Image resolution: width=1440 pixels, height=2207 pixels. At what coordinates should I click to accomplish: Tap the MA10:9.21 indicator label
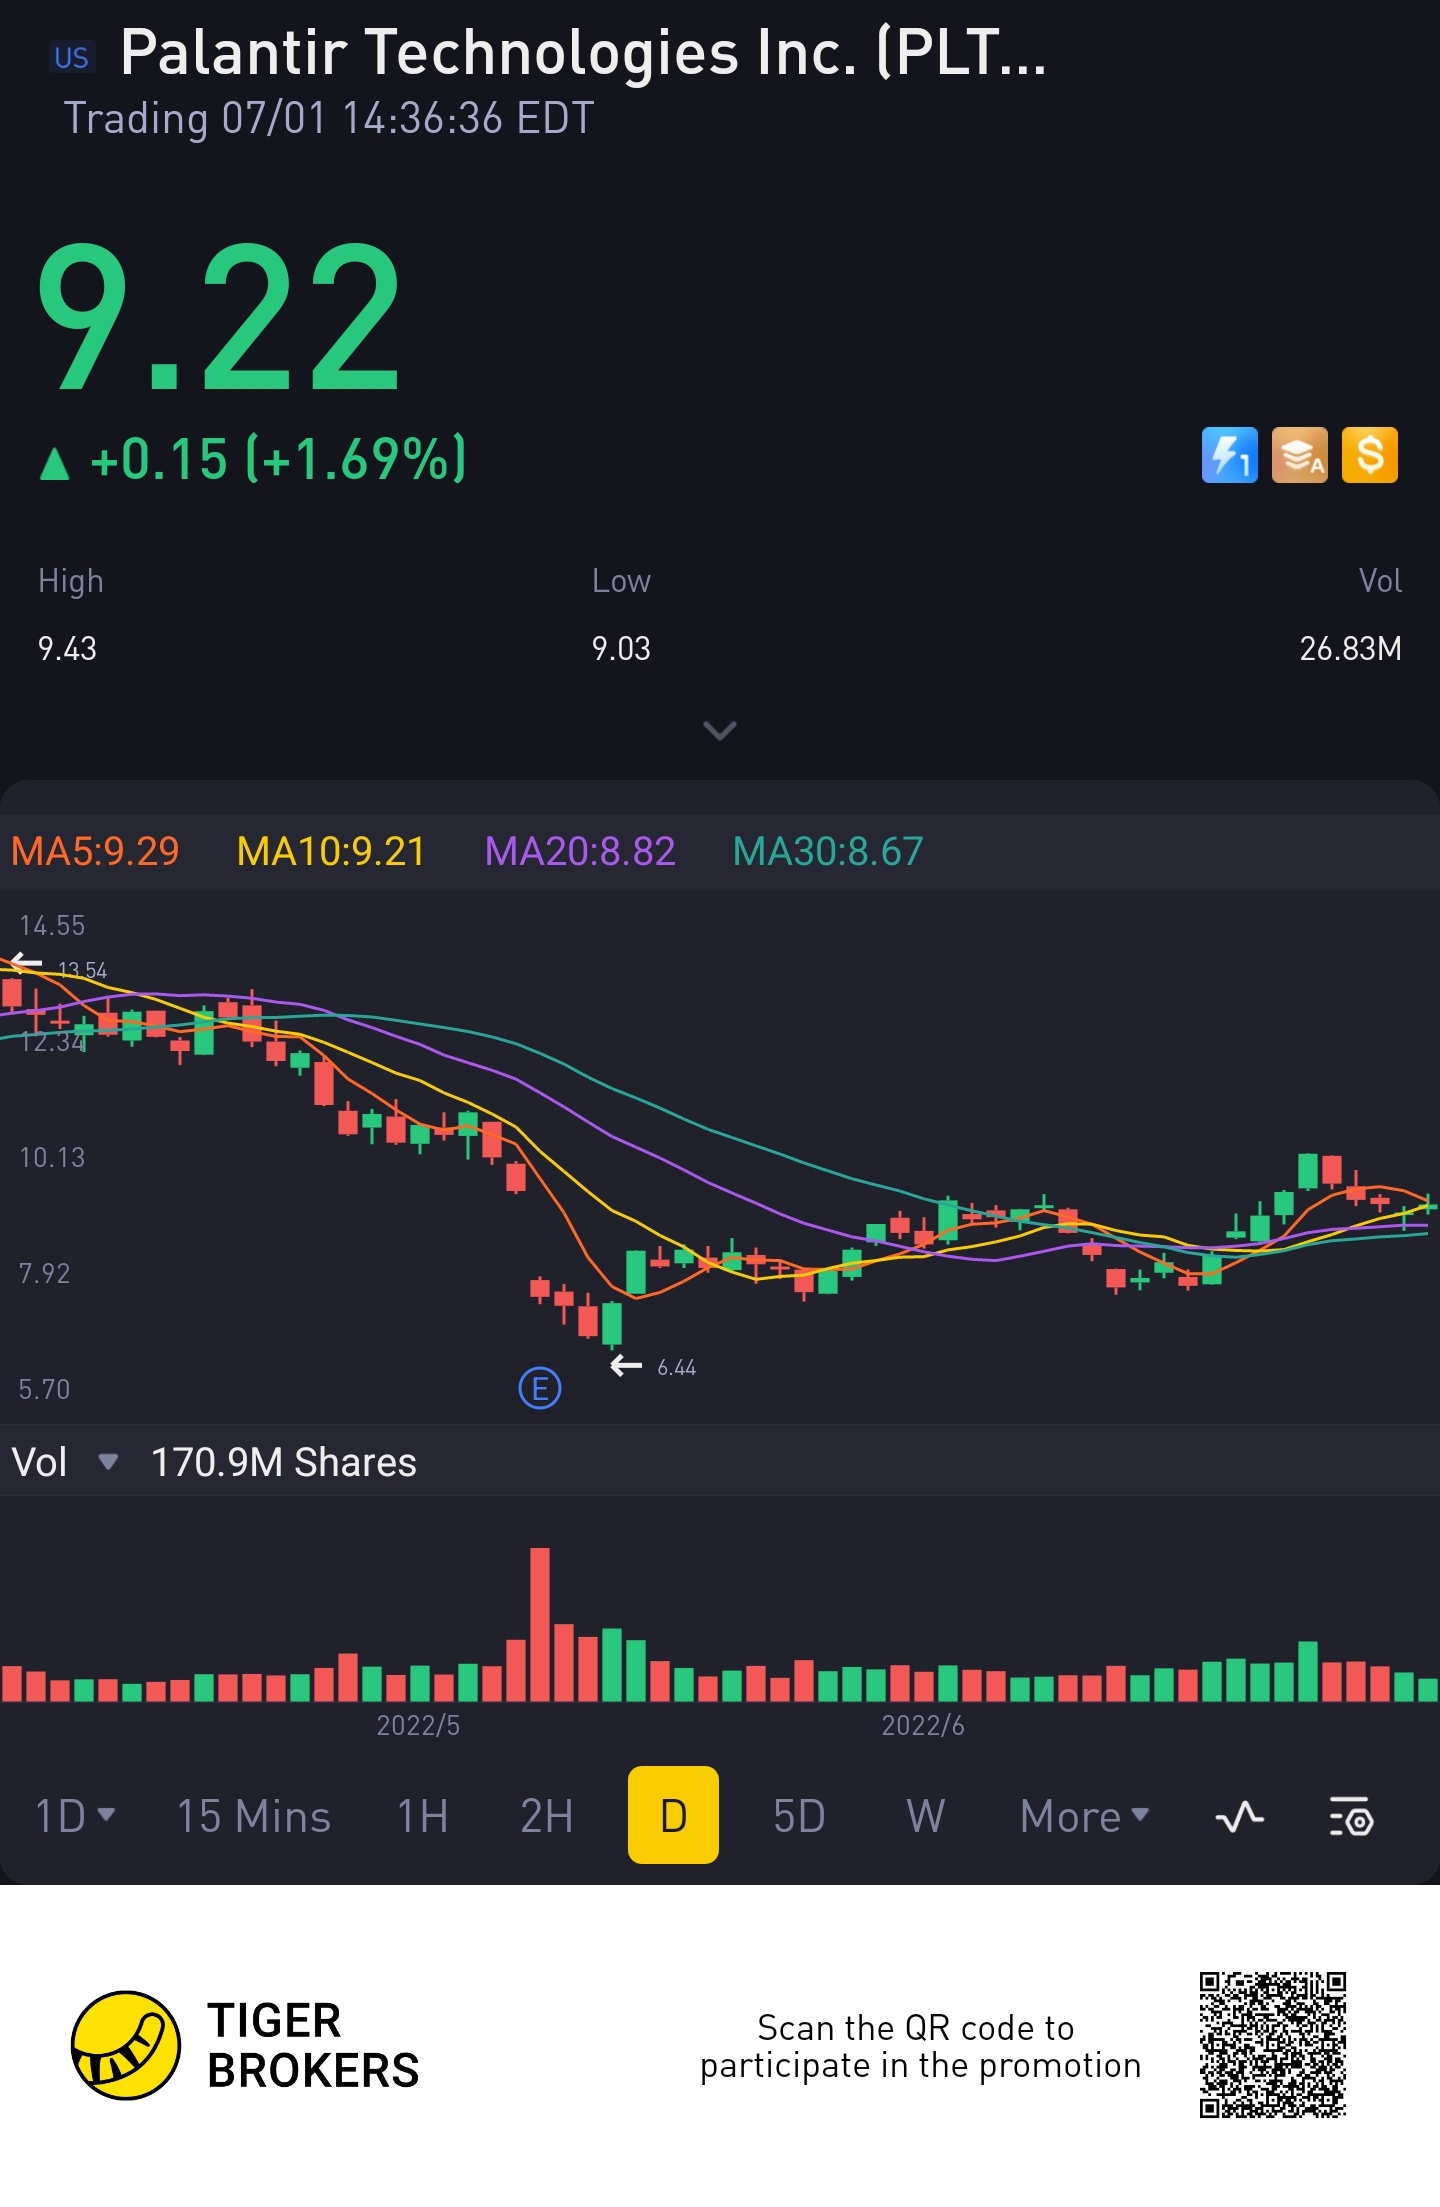point(331,852)
